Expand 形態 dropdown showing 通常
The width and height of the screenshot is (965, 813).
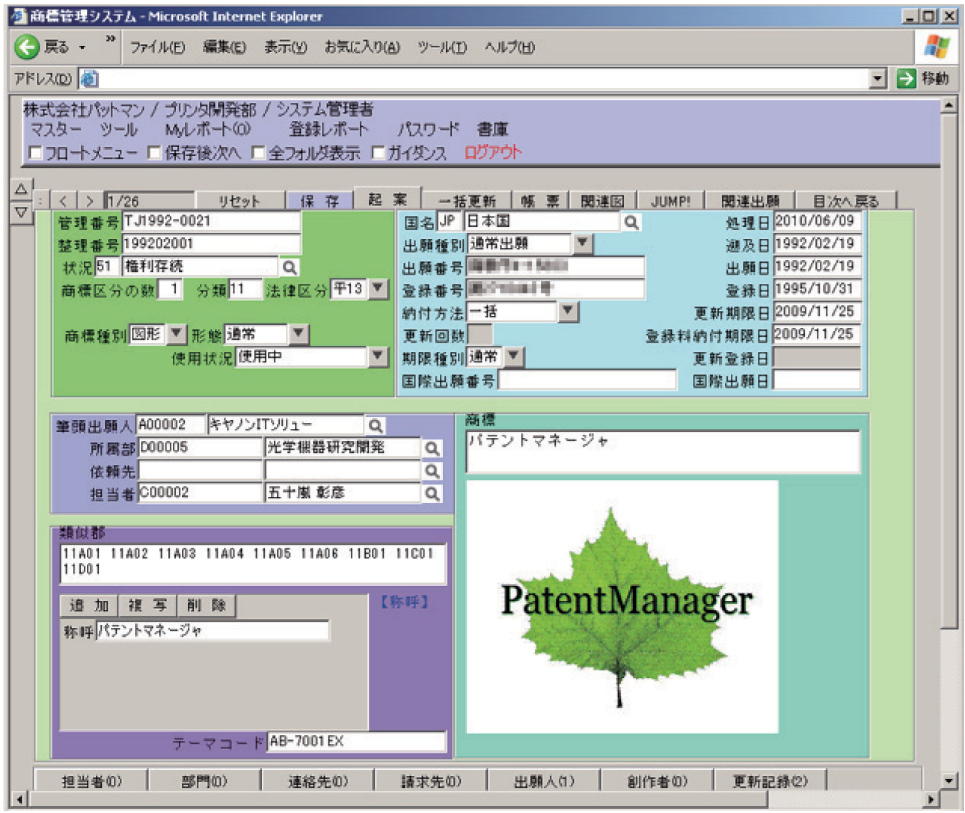pyautogui.click(x=298, y=334)
